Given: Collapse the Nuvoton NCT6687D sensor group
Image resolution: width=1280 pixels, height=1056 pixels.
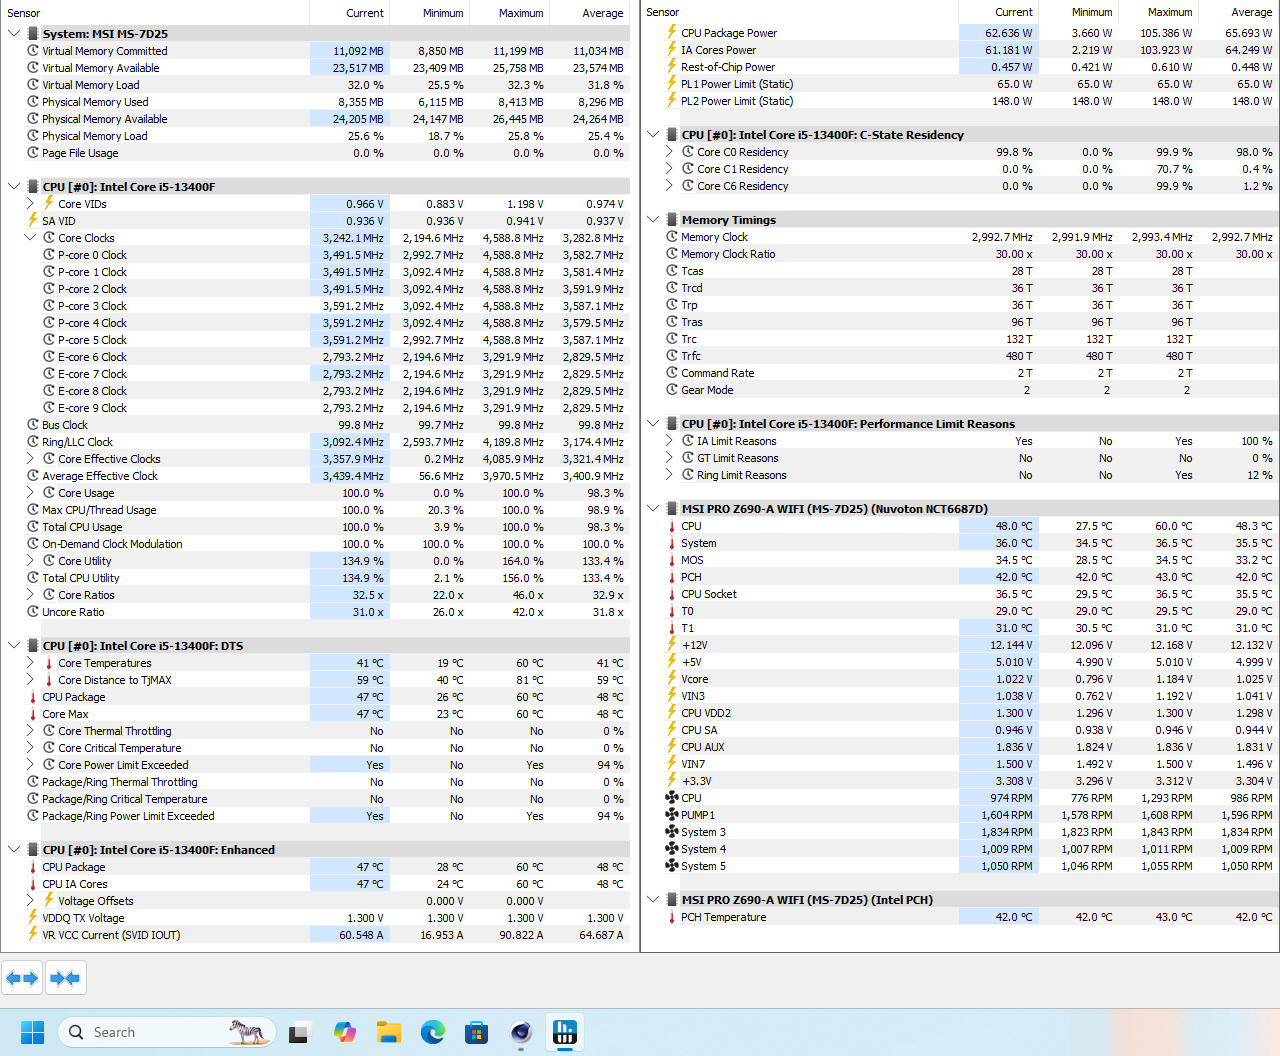Looking at the screenshot, I should click(653, 509).
